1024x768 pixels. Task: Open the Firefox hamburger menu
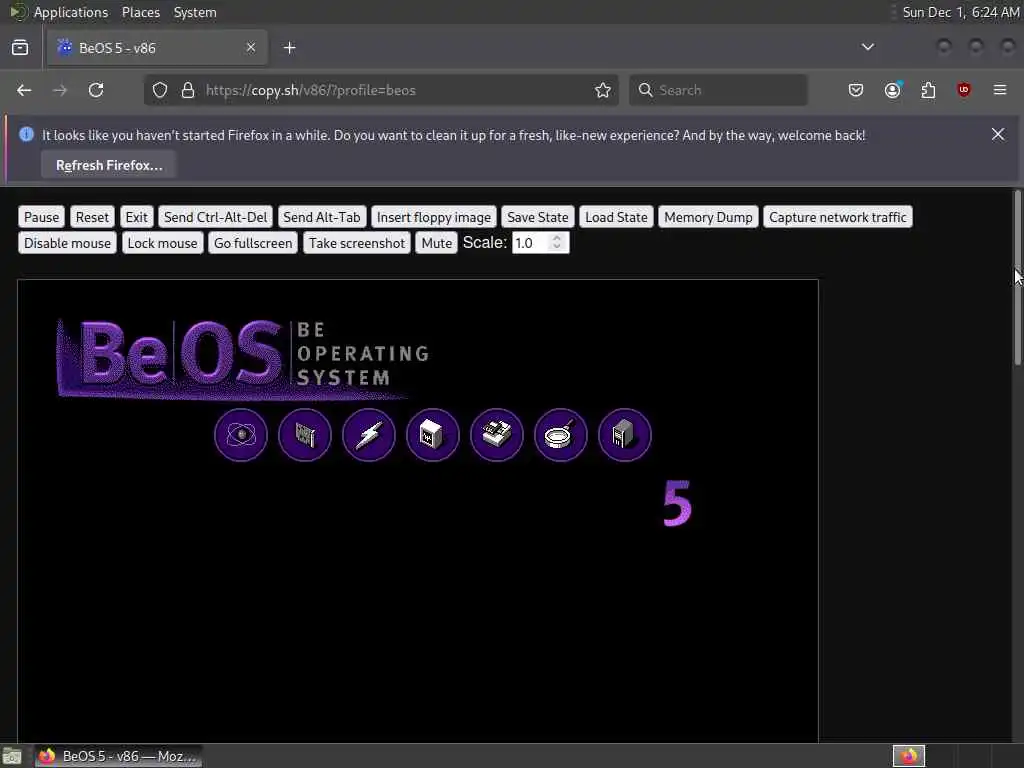pos(1000,90)
